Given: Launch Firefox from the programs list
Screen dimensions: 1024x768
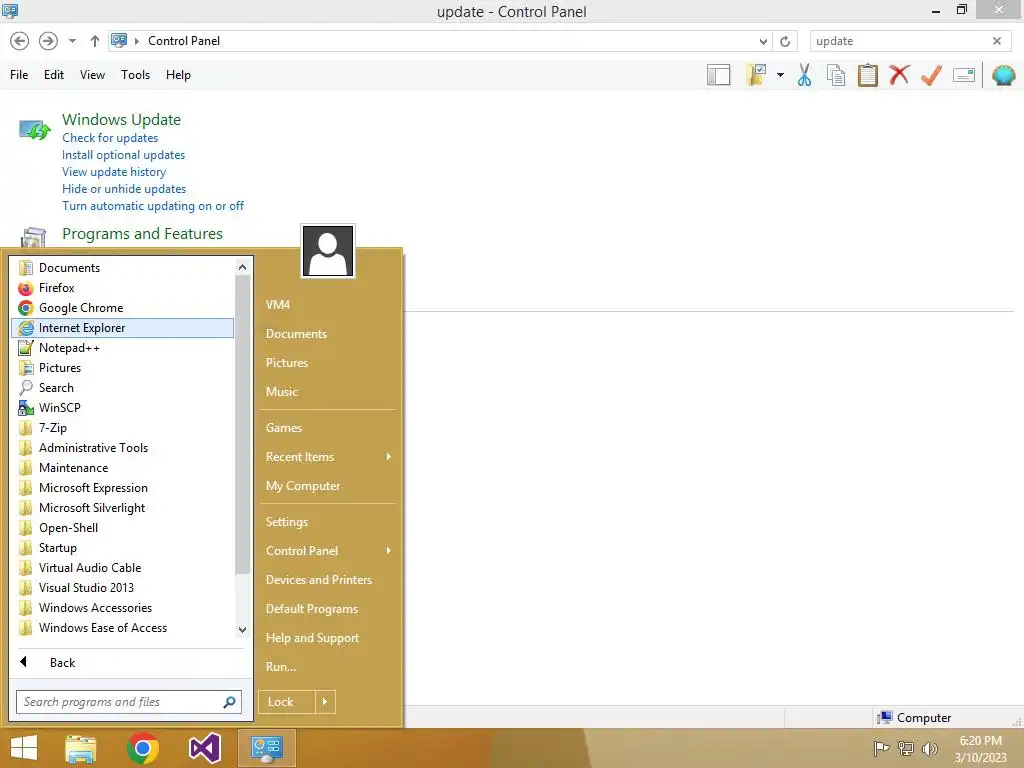Looking at the screenshot, I should tap(123, 288).
